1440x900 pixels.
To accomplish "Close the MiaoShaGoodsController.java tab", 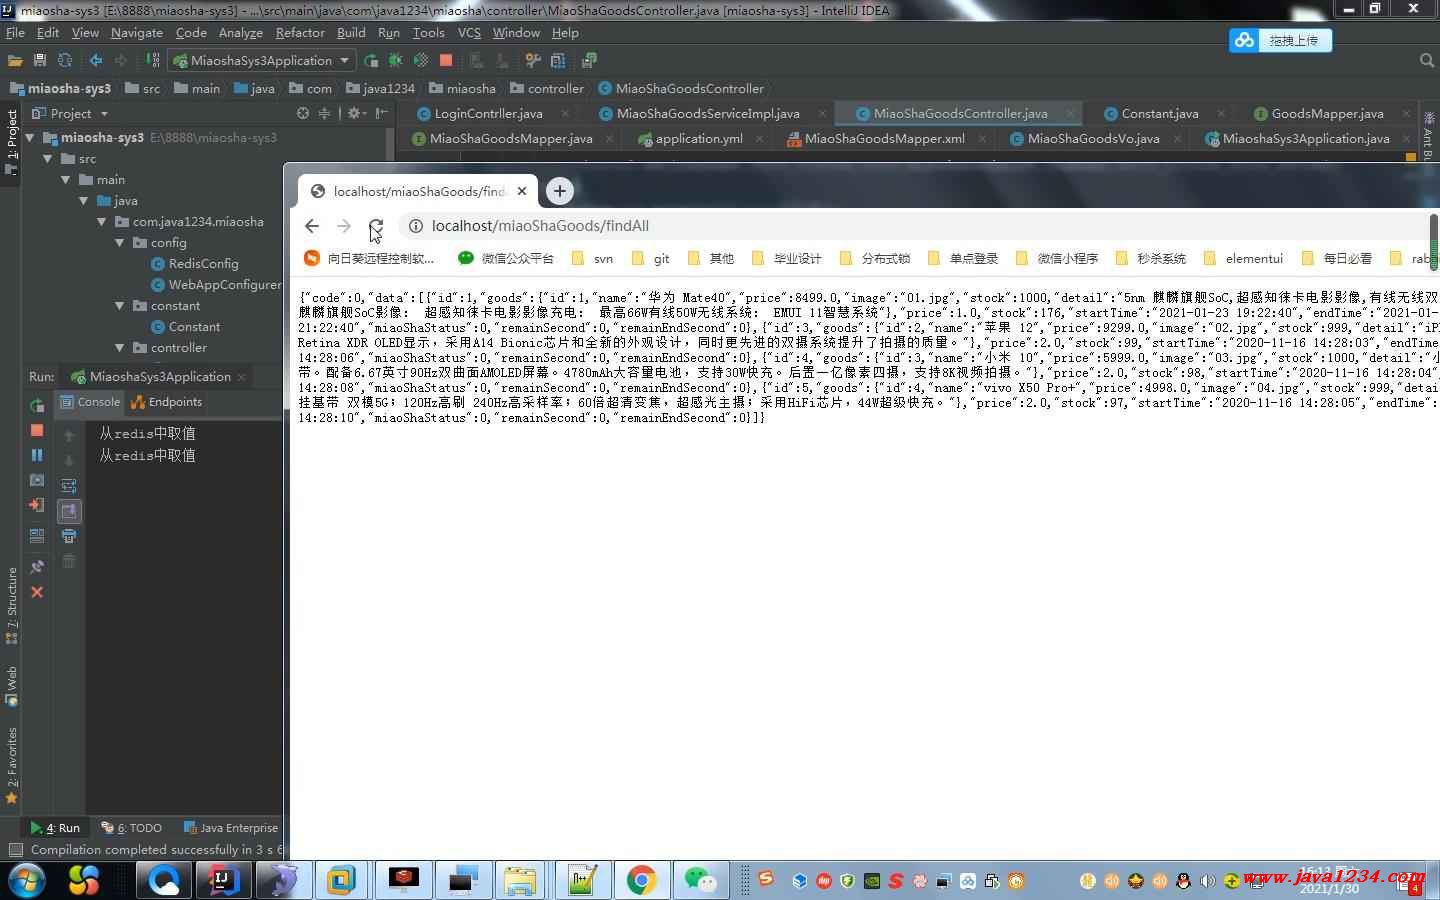I will [x=1069, y=113].
